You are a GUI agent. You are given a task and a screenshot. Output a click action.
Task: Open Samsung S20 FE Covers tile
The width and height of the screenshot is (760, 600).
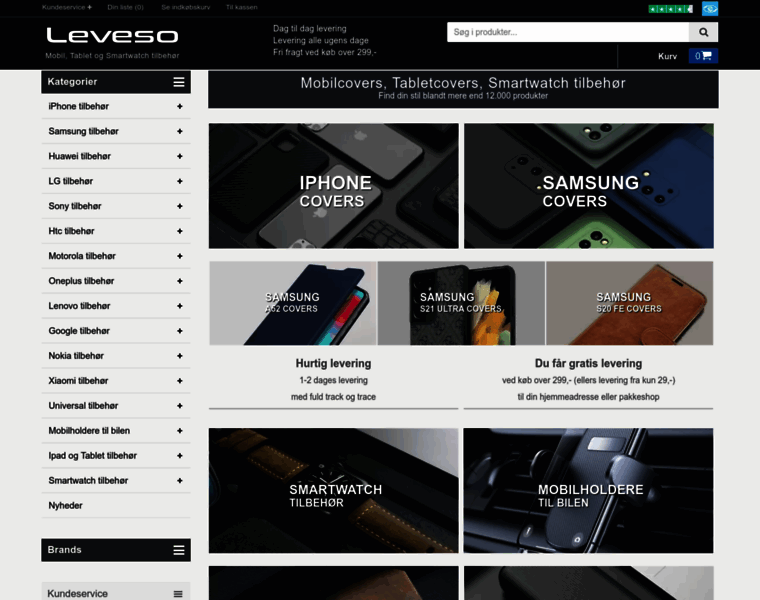point(630,303)
